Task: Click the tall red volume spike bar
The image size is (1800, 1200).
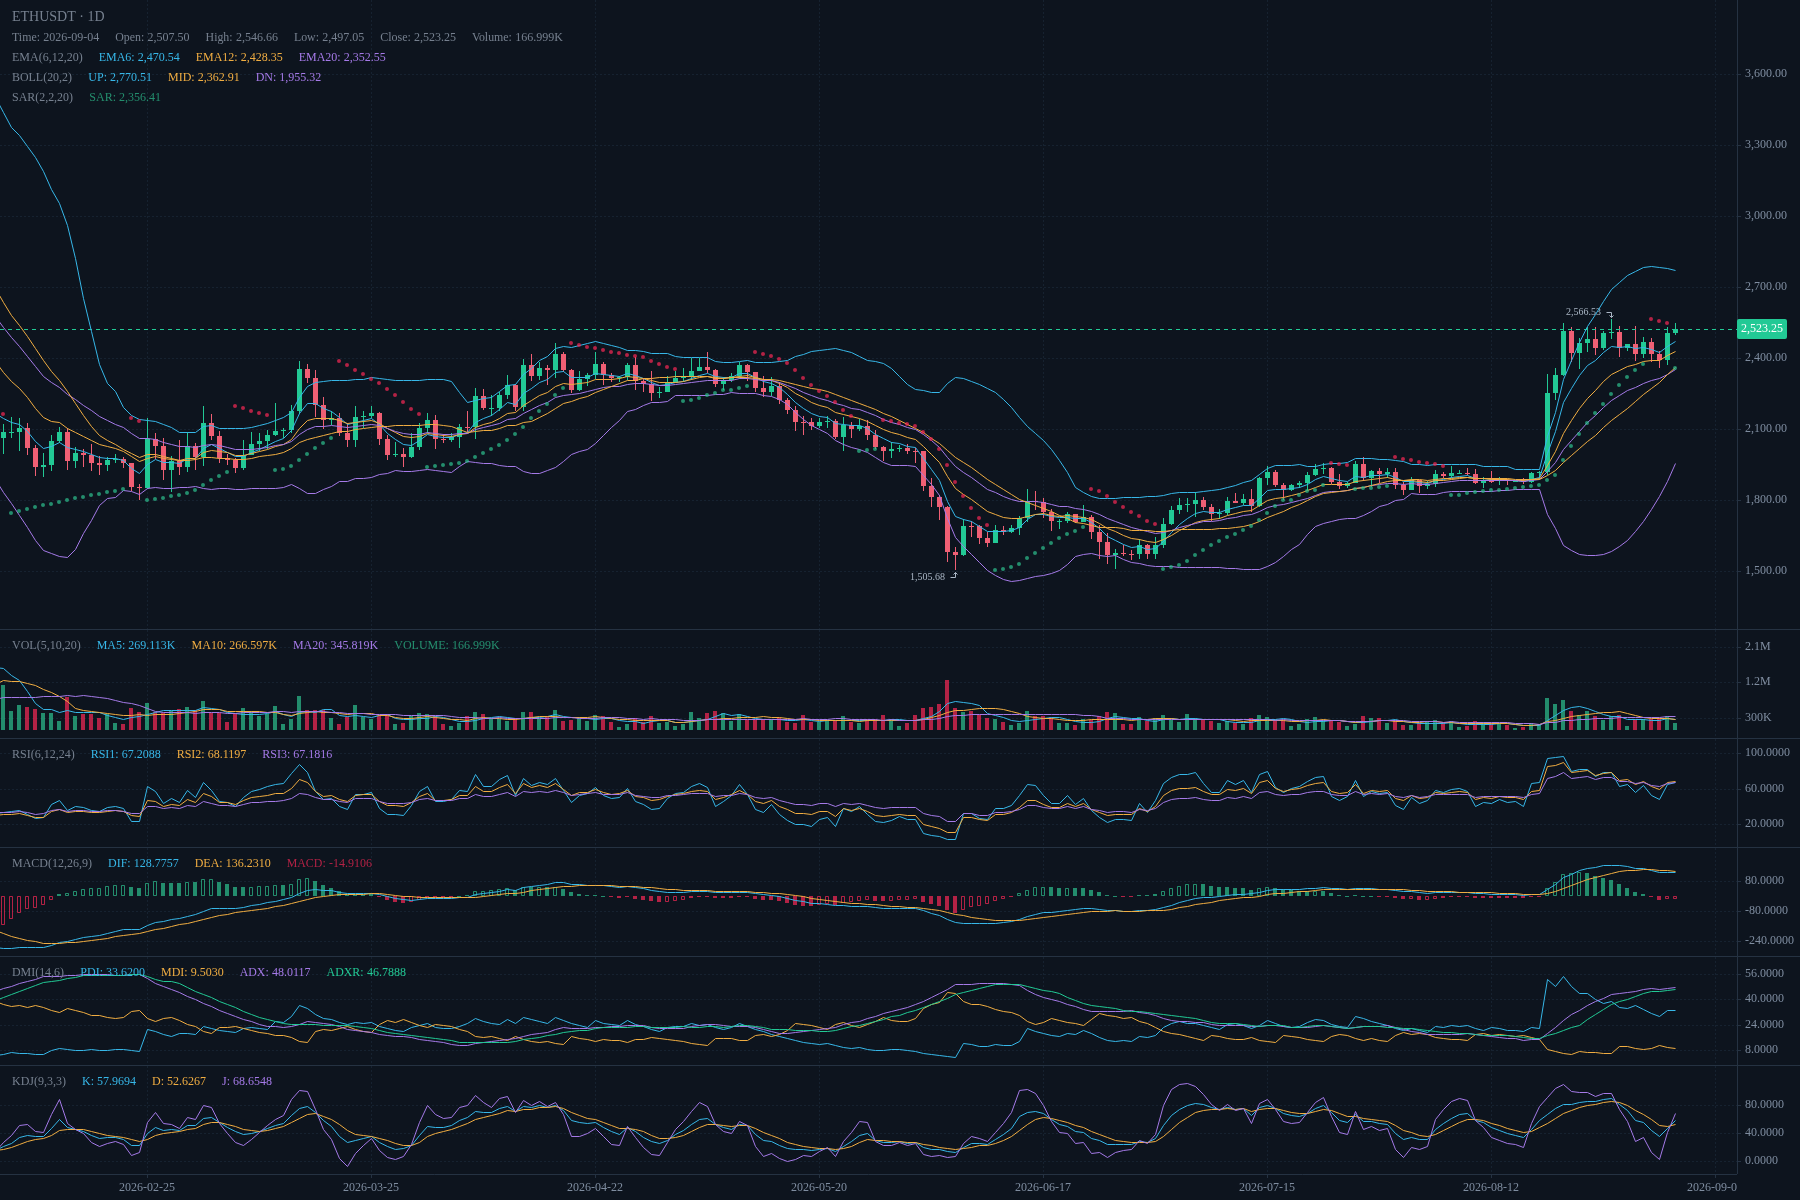Action: [947, 704]
